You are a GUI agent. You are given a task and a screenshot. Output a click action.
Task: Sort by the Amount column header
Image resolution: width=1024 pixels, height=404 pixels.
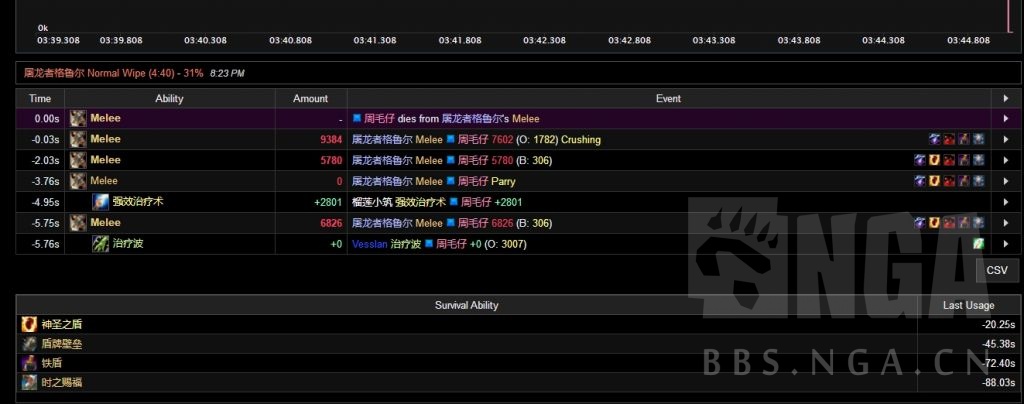(x=310, y=98)
